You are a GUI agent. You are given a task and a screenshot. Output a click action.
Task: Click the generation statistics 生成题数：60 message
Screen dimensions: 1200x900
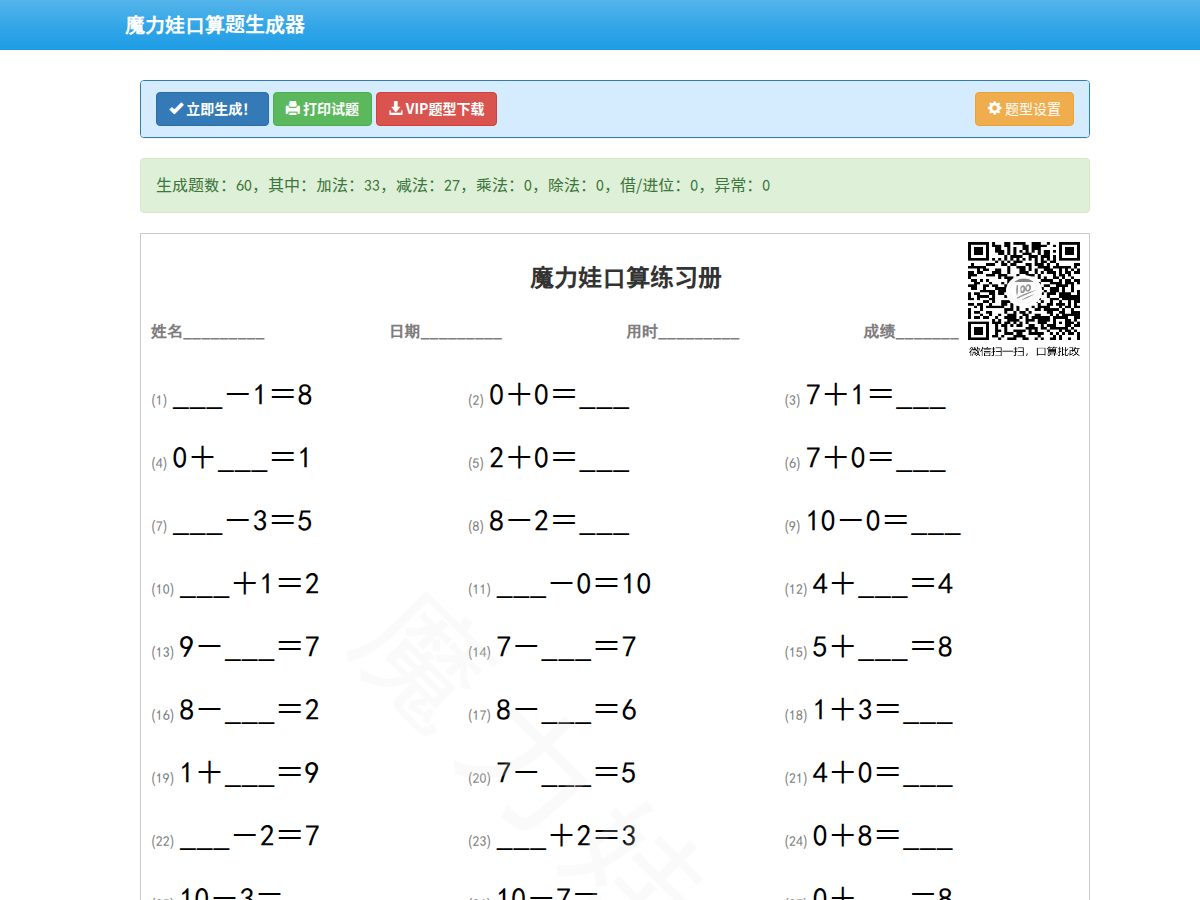(463, 185)
